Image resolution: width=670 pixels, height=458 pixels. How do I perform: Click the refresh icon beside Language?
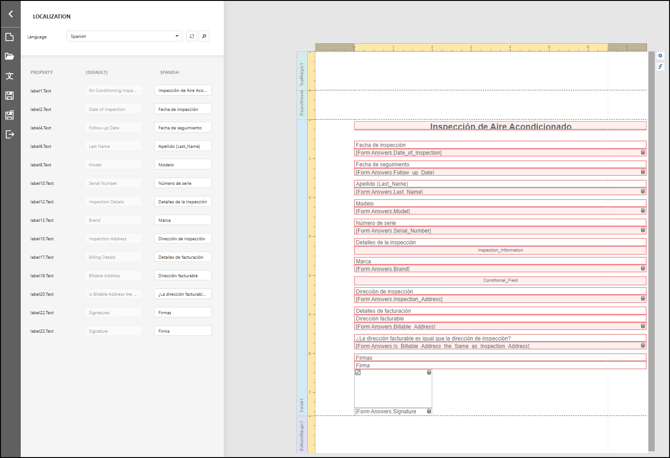coord(192,36)
